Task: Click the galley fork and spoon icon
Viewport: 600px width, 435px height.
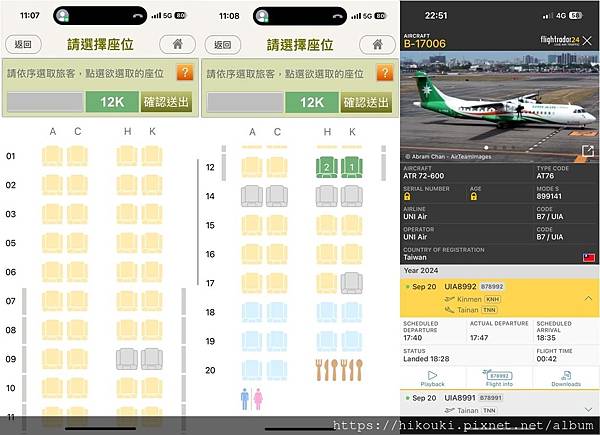Action: click(339, 370)
